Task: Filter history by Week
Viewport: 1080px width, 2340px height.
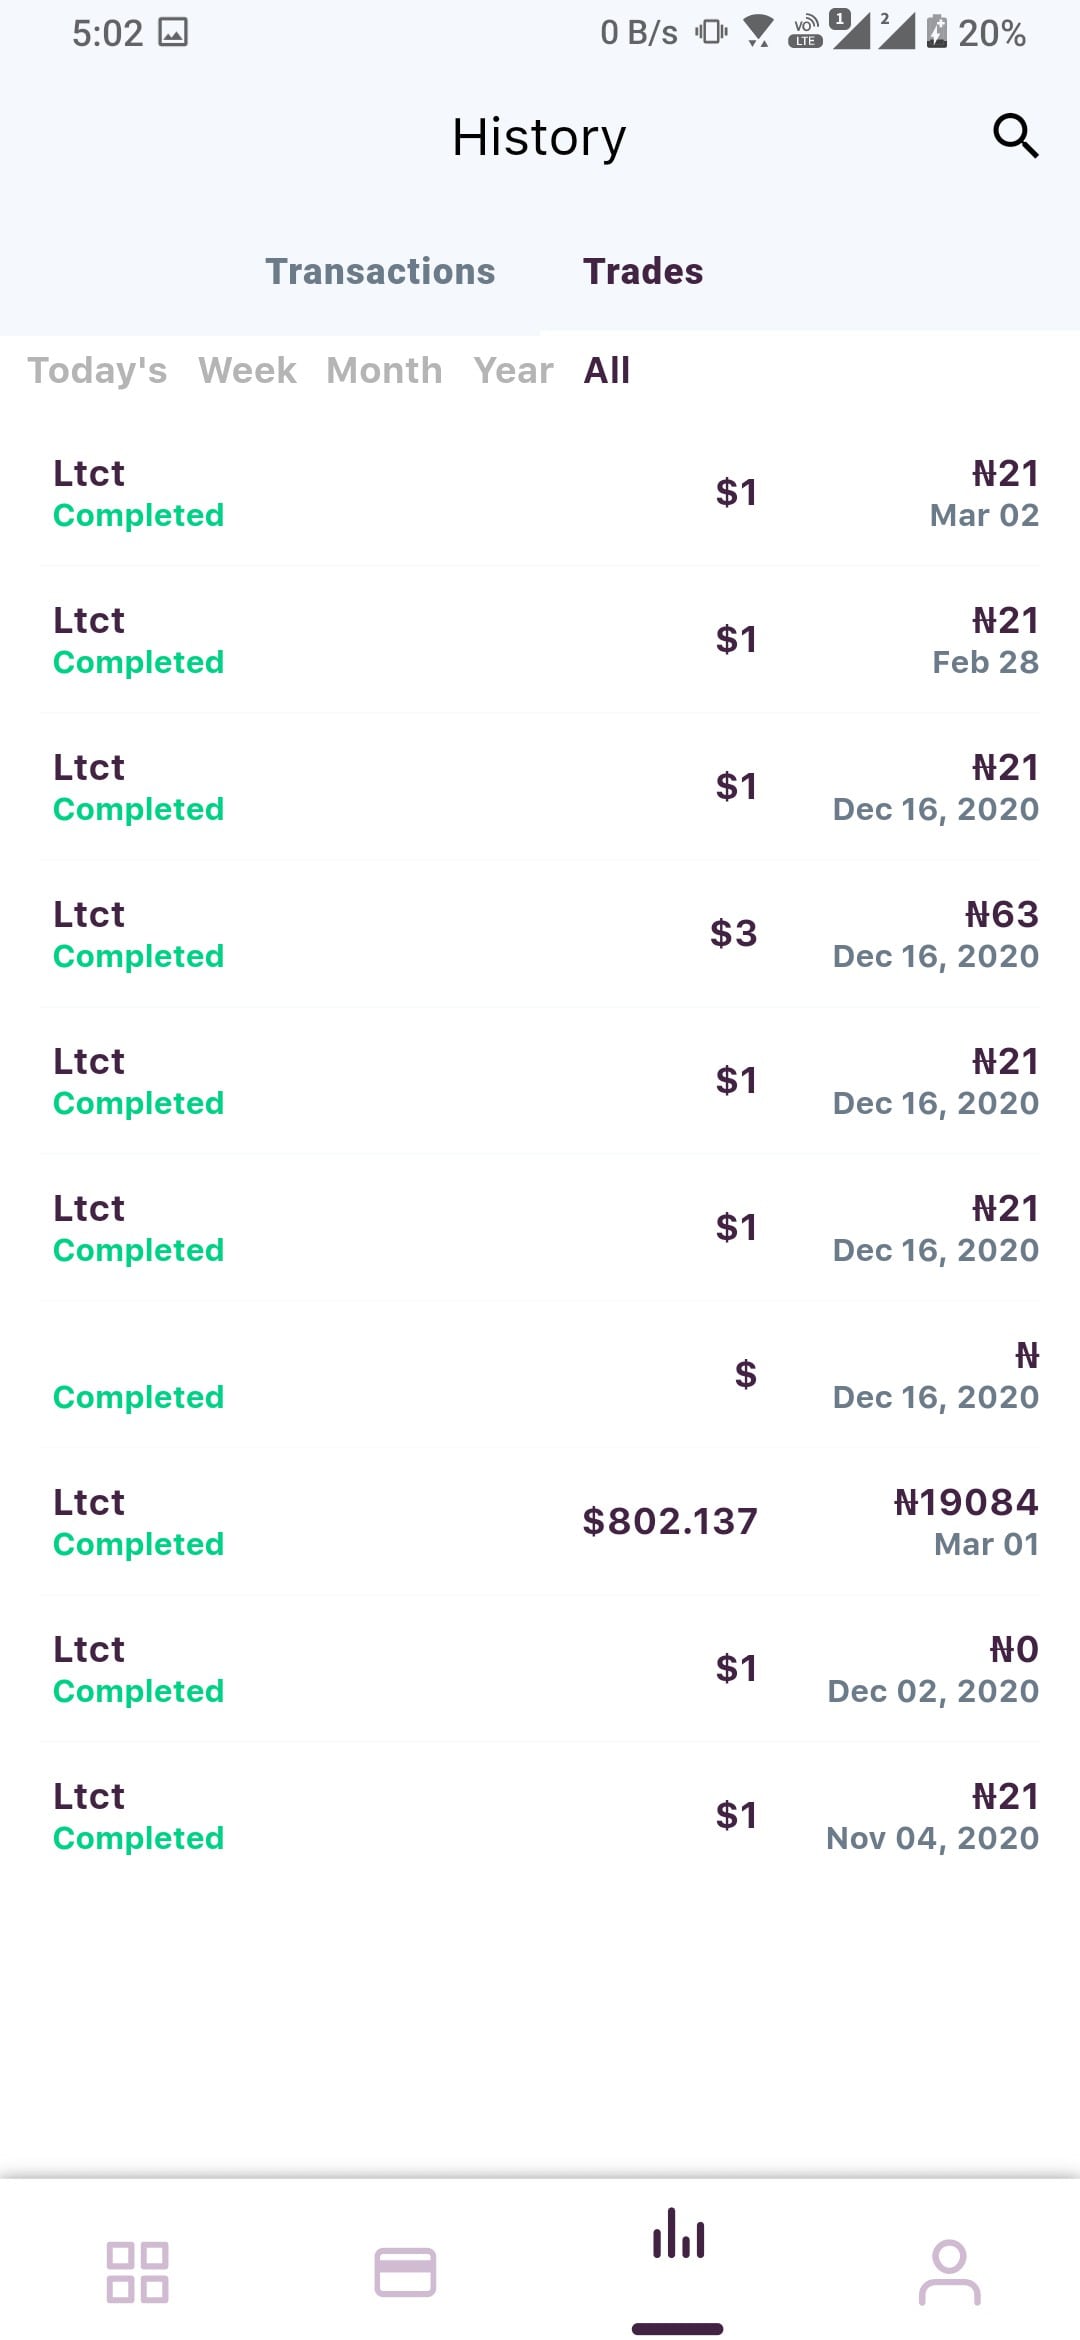Action: 247,370
